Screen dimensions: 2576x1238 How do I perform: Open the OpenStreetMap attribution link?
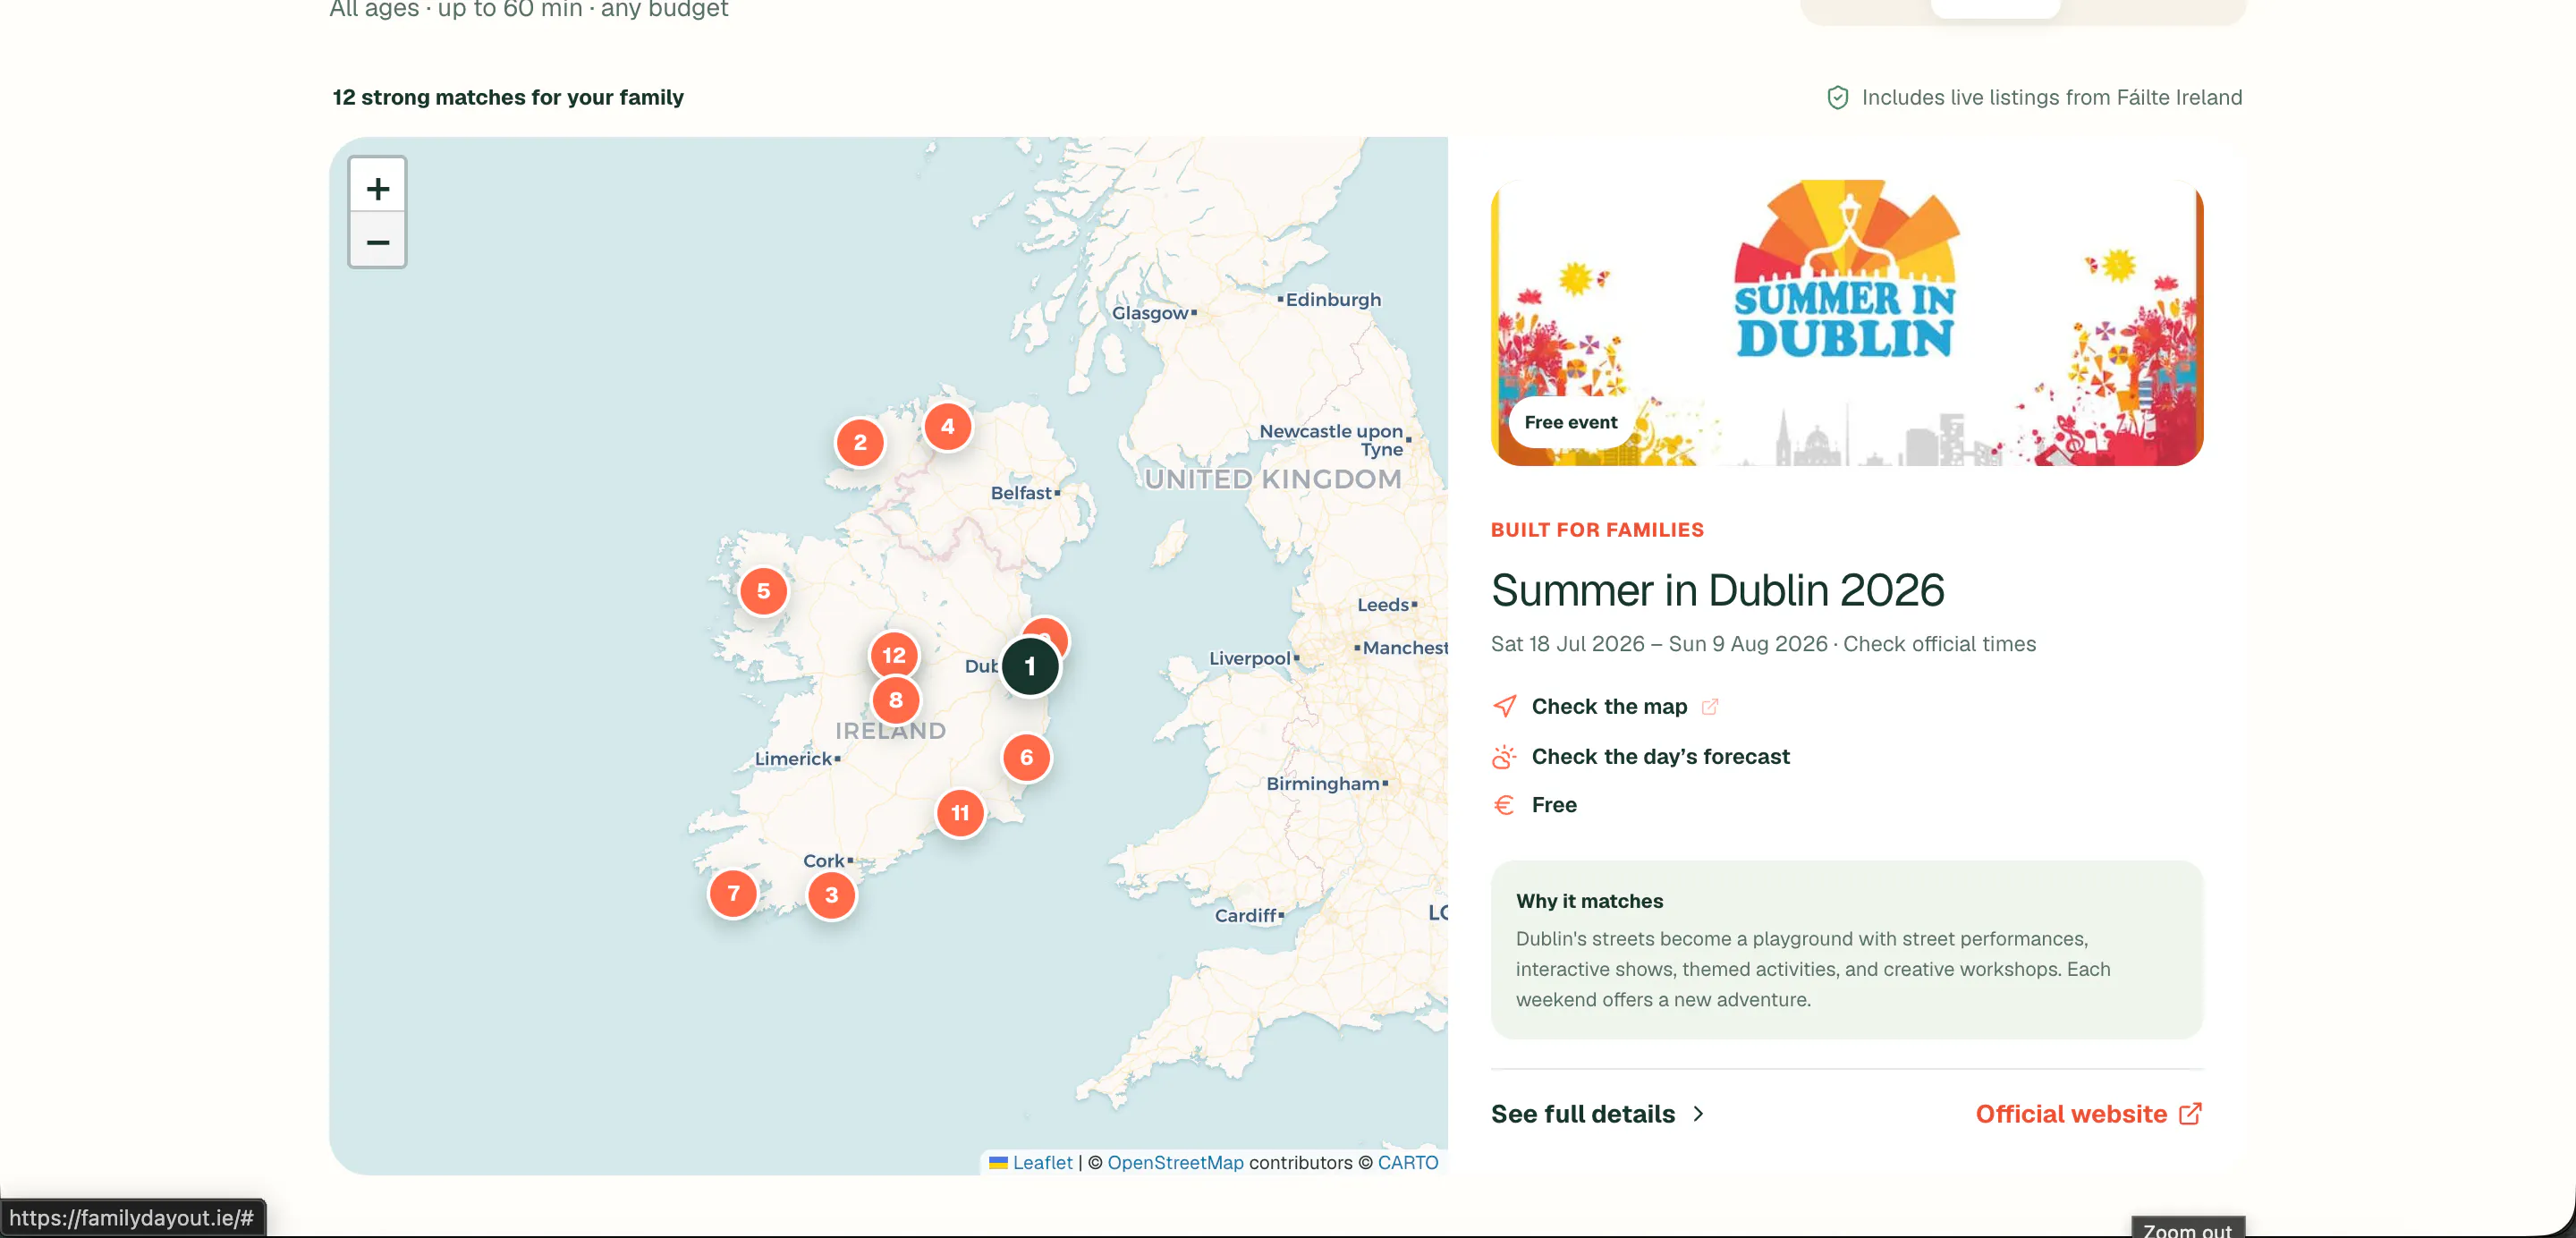pyautogui.click(x=1175, y=1162)
